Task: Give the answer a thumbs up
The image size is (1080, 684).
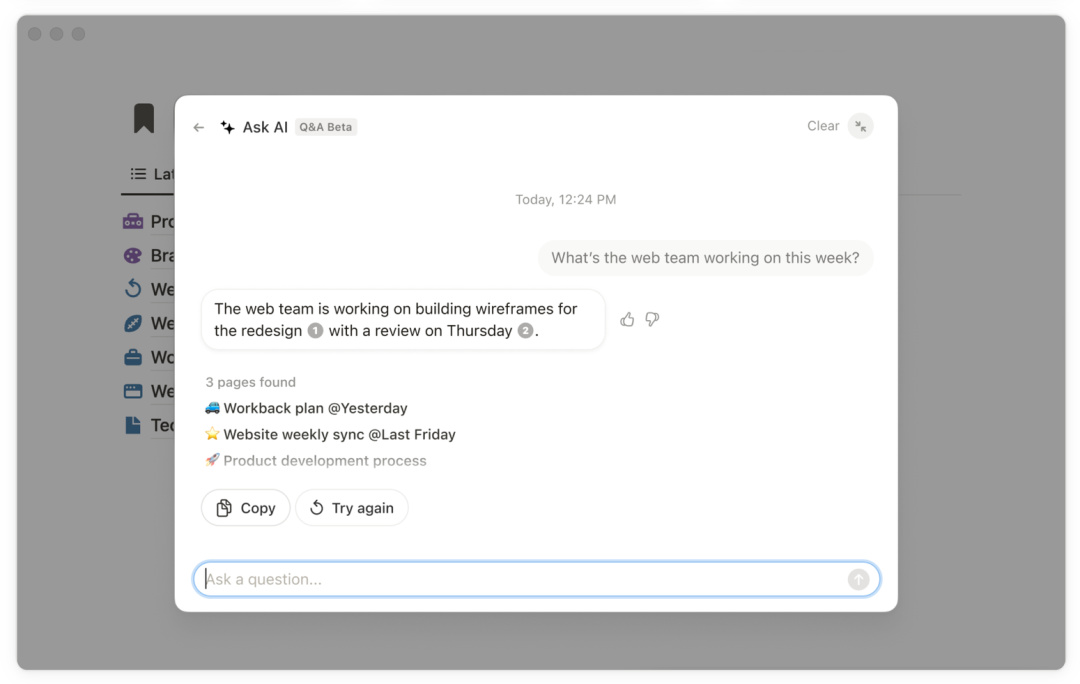Action: pyautogui.click(x=627, y=319)
